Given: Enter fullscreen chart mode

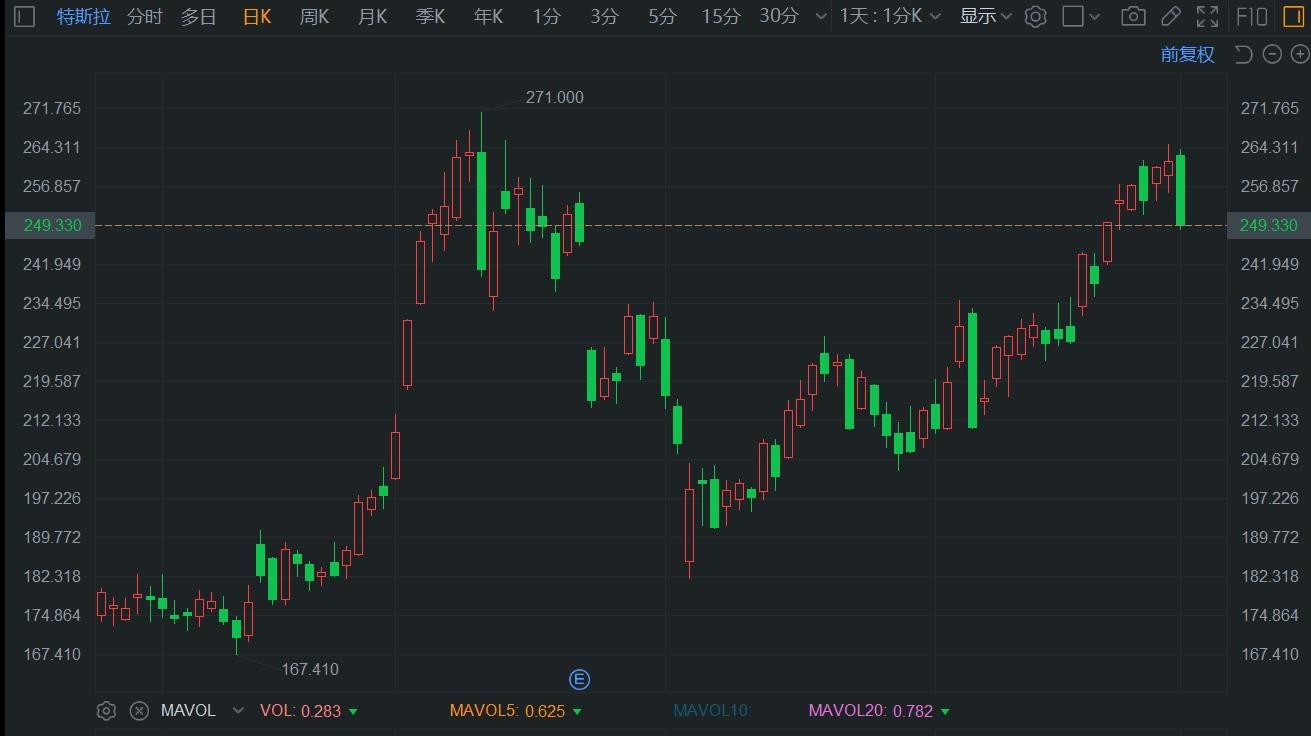Looking at the screenshot, I should click(1207, 16).
